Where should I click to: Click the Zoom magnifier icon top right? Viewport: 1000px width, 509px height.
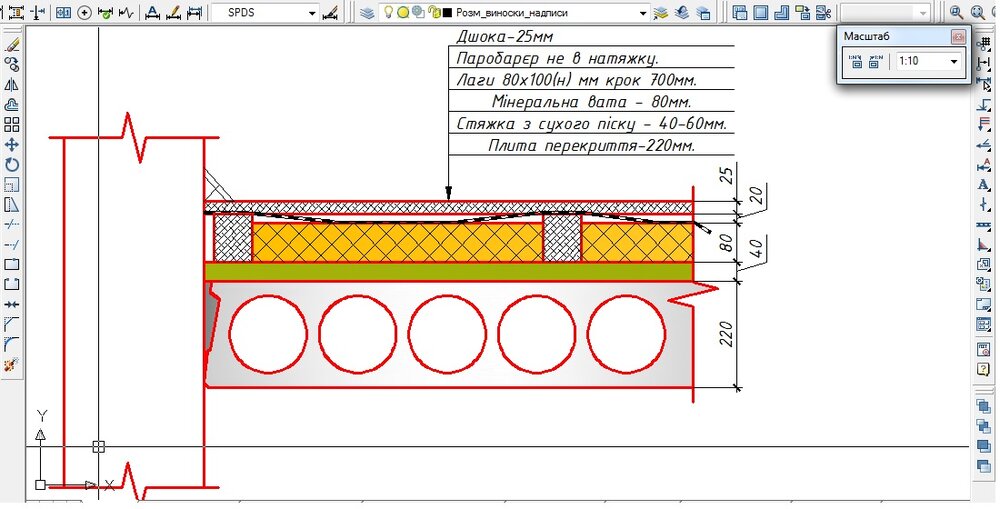tap(957, 13)
